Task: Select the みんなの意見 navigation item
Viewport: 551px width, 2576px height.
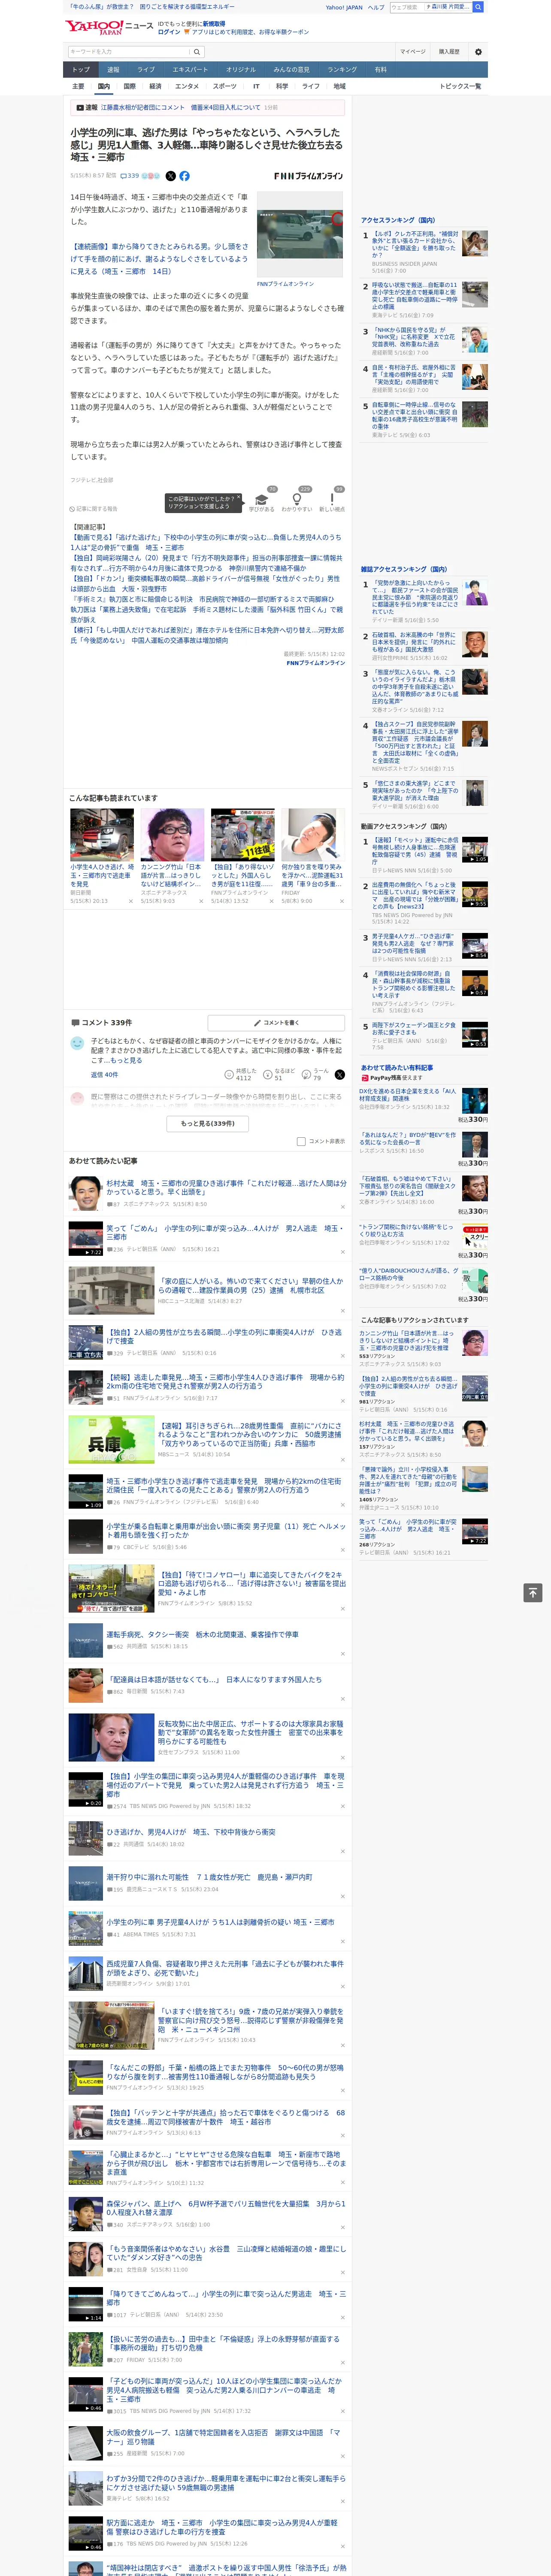Action: click(x=291, y=70)
